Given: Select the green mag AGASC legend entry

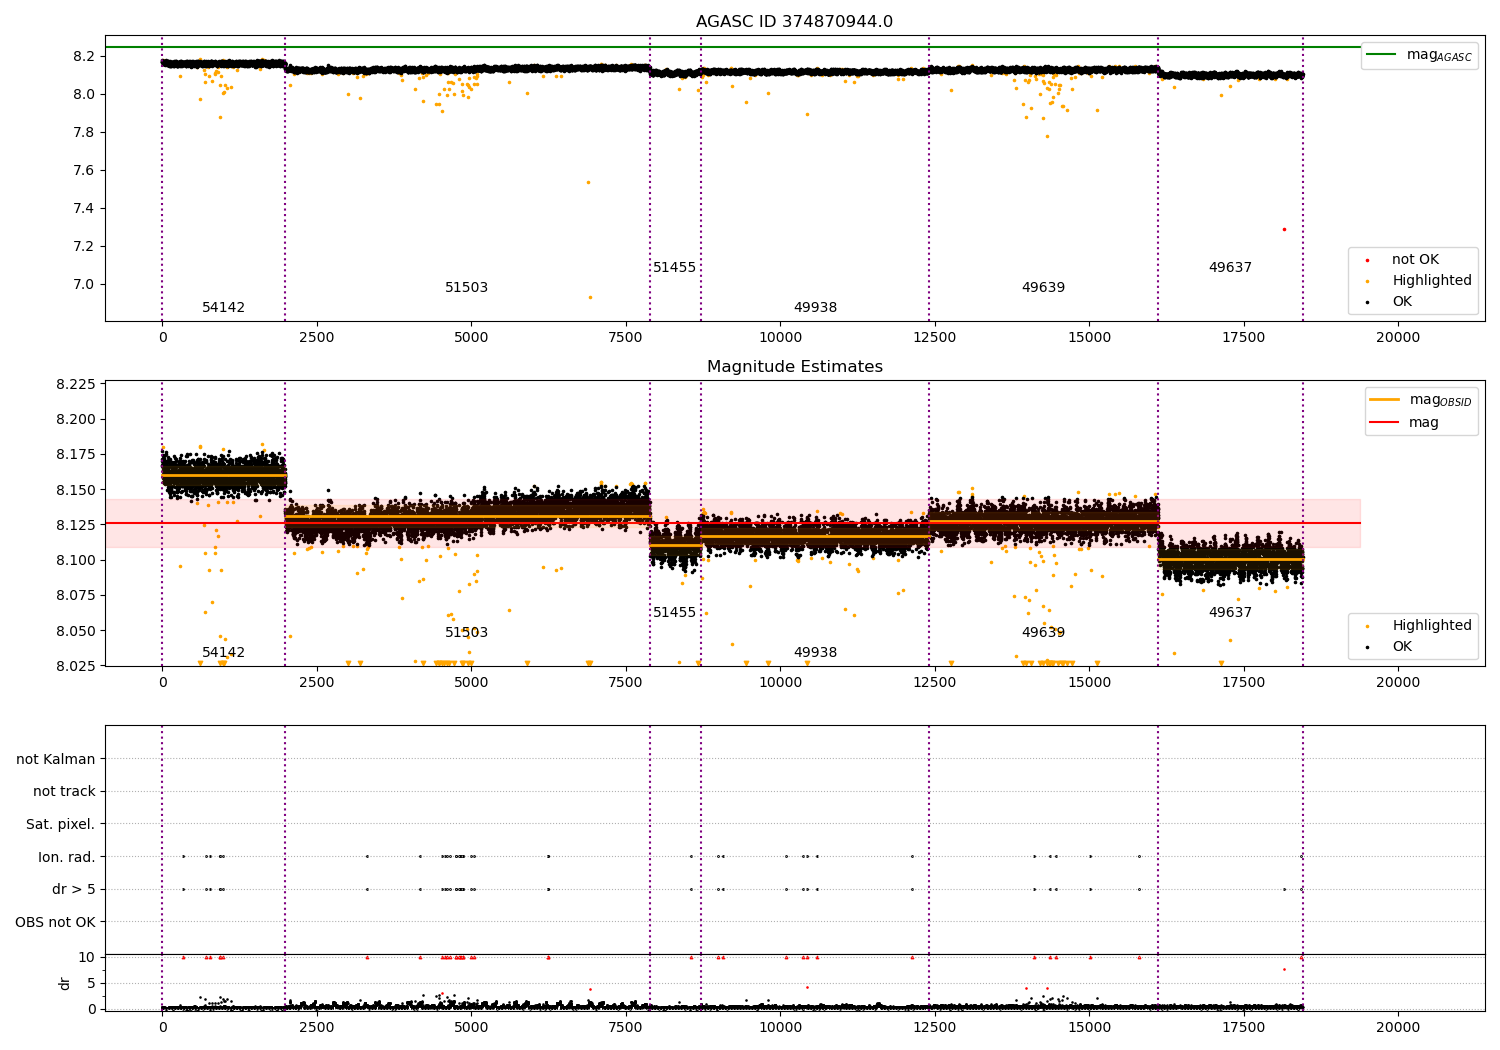Looking at the screenshot, I should (1419, 55).
